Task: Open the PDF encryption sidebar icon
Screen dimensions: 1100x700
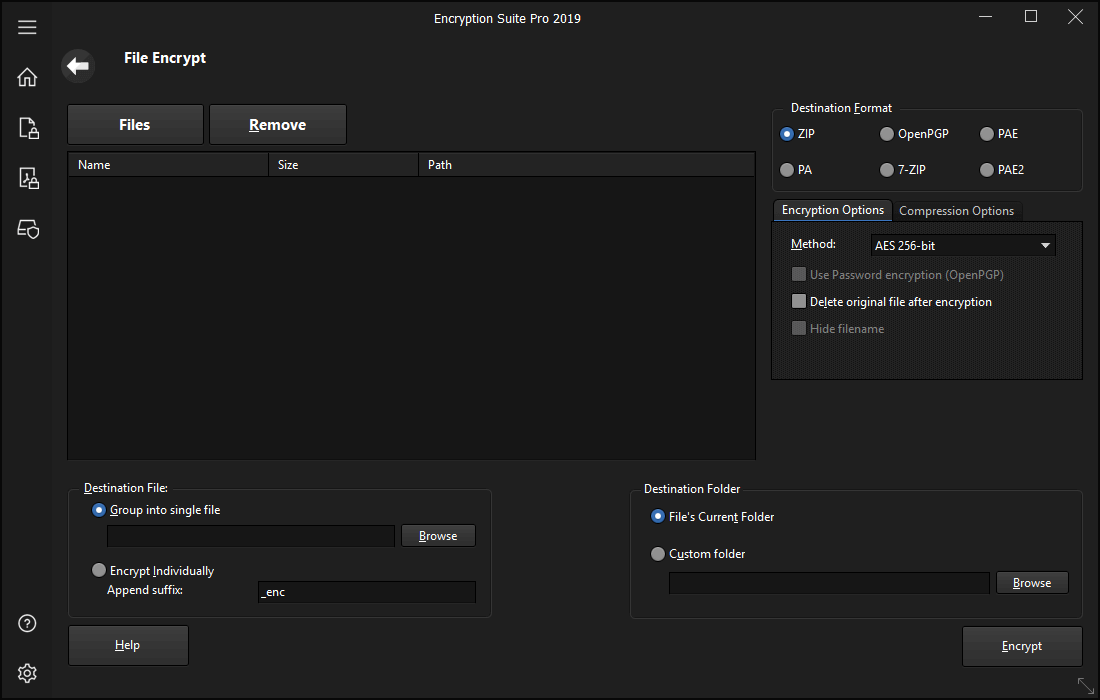Action: click(x=28, y=179)
